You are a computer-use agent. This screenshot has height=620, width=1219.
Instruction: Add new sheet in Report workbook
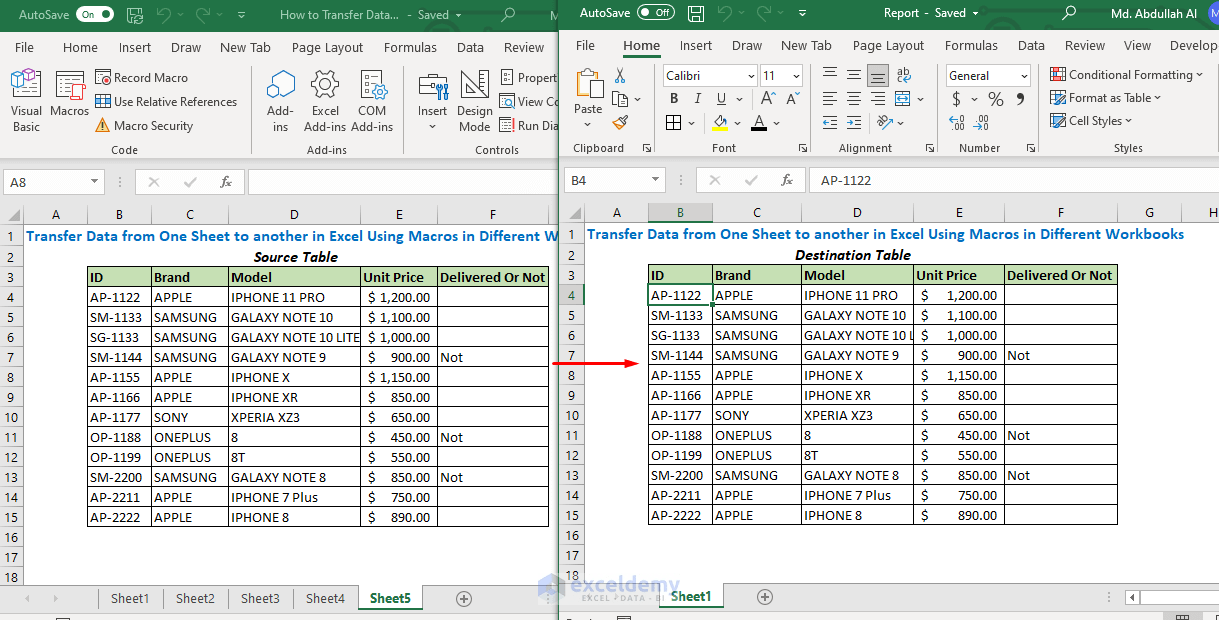coord(765,597)
